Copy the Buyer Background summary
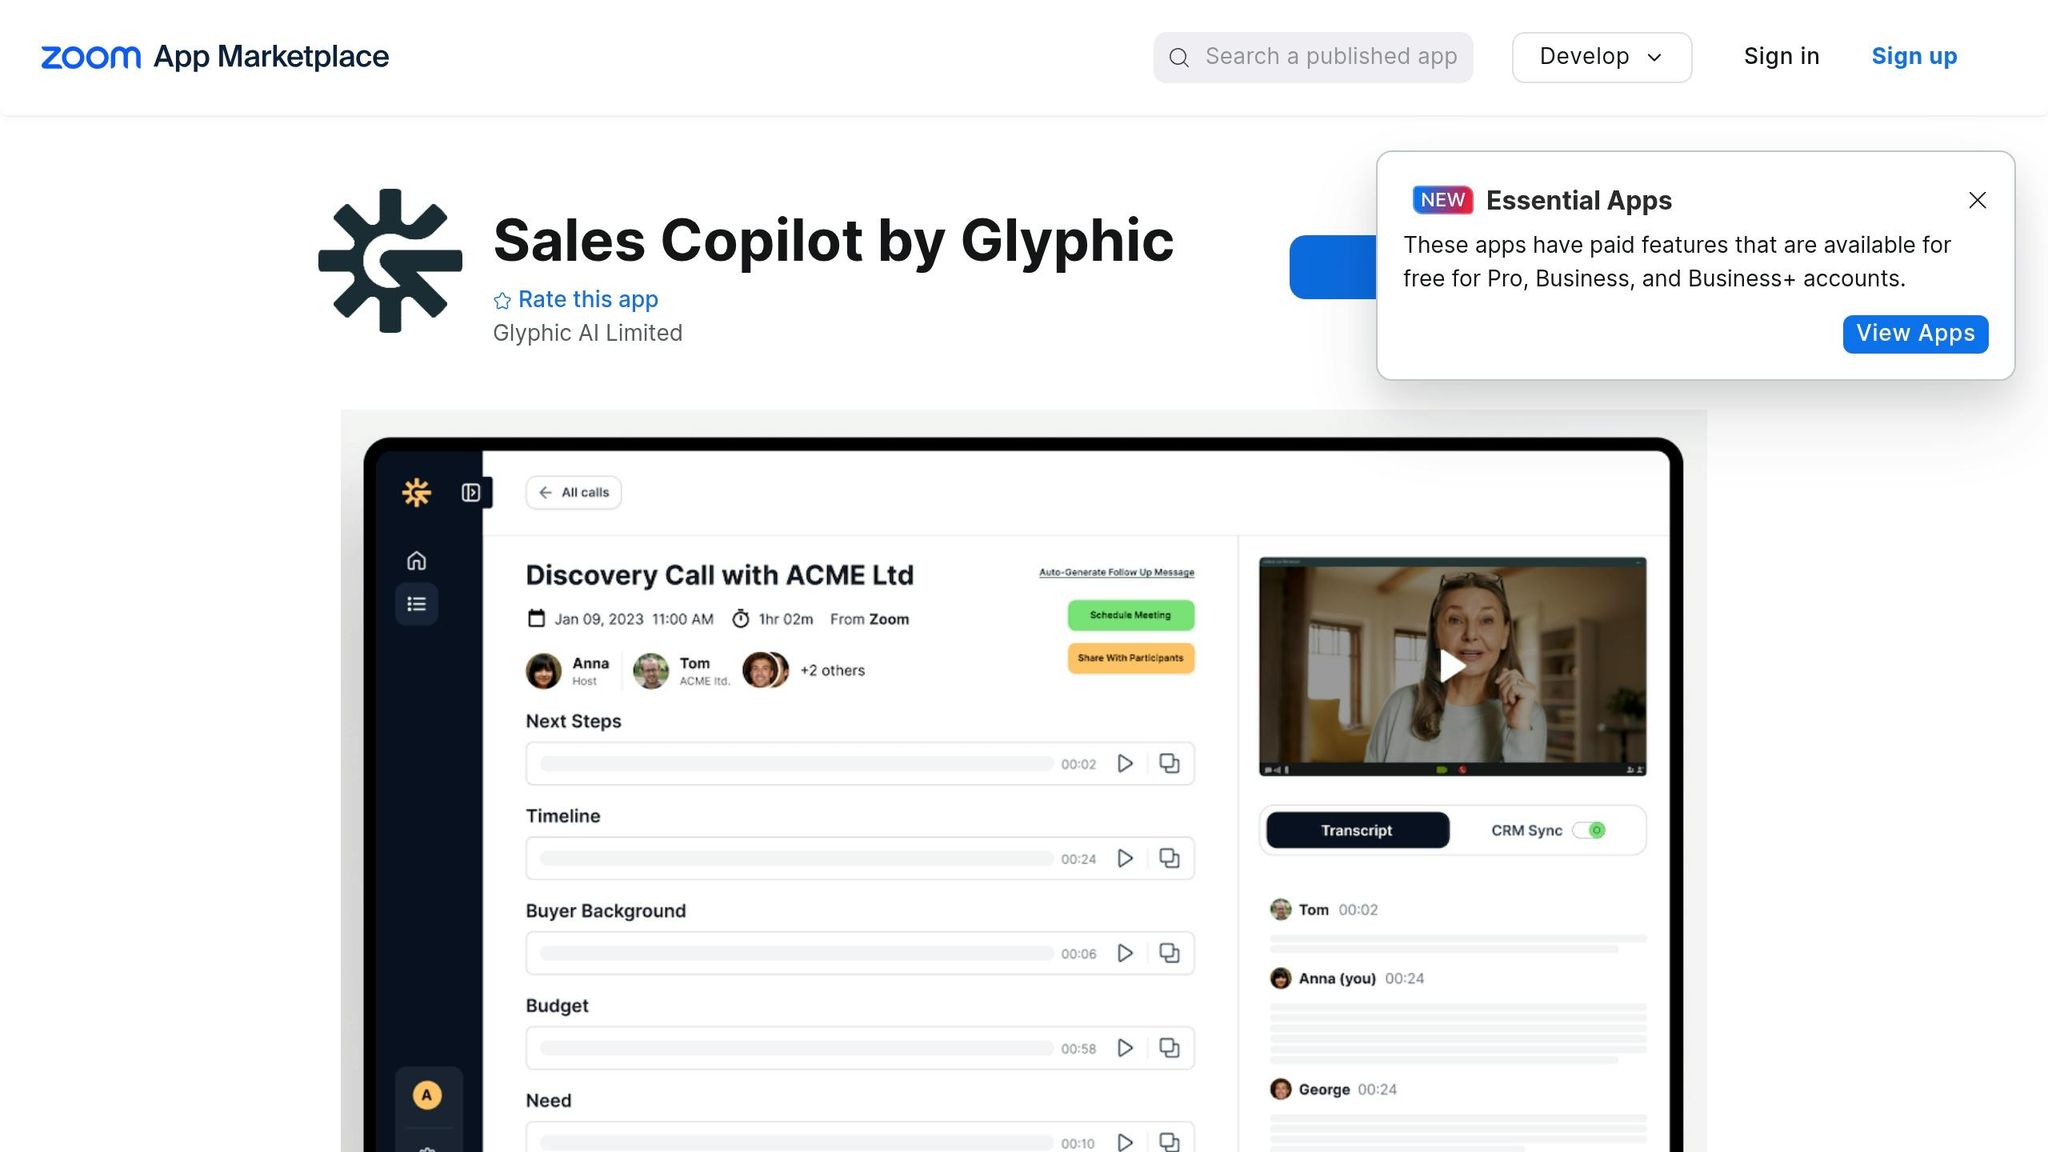The image size is (2048, 1152). [x=1169, y=953]
